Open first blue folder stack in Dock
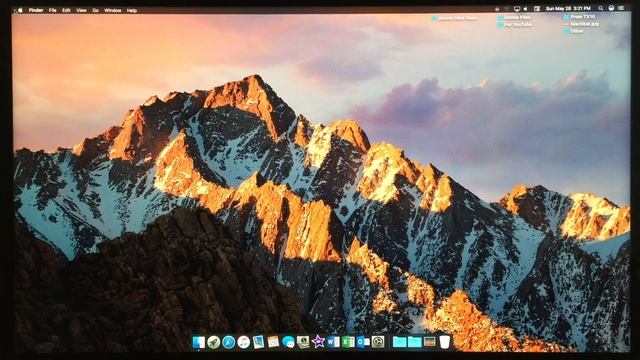This screenshot has width=640, height=360. pos(399,342)
